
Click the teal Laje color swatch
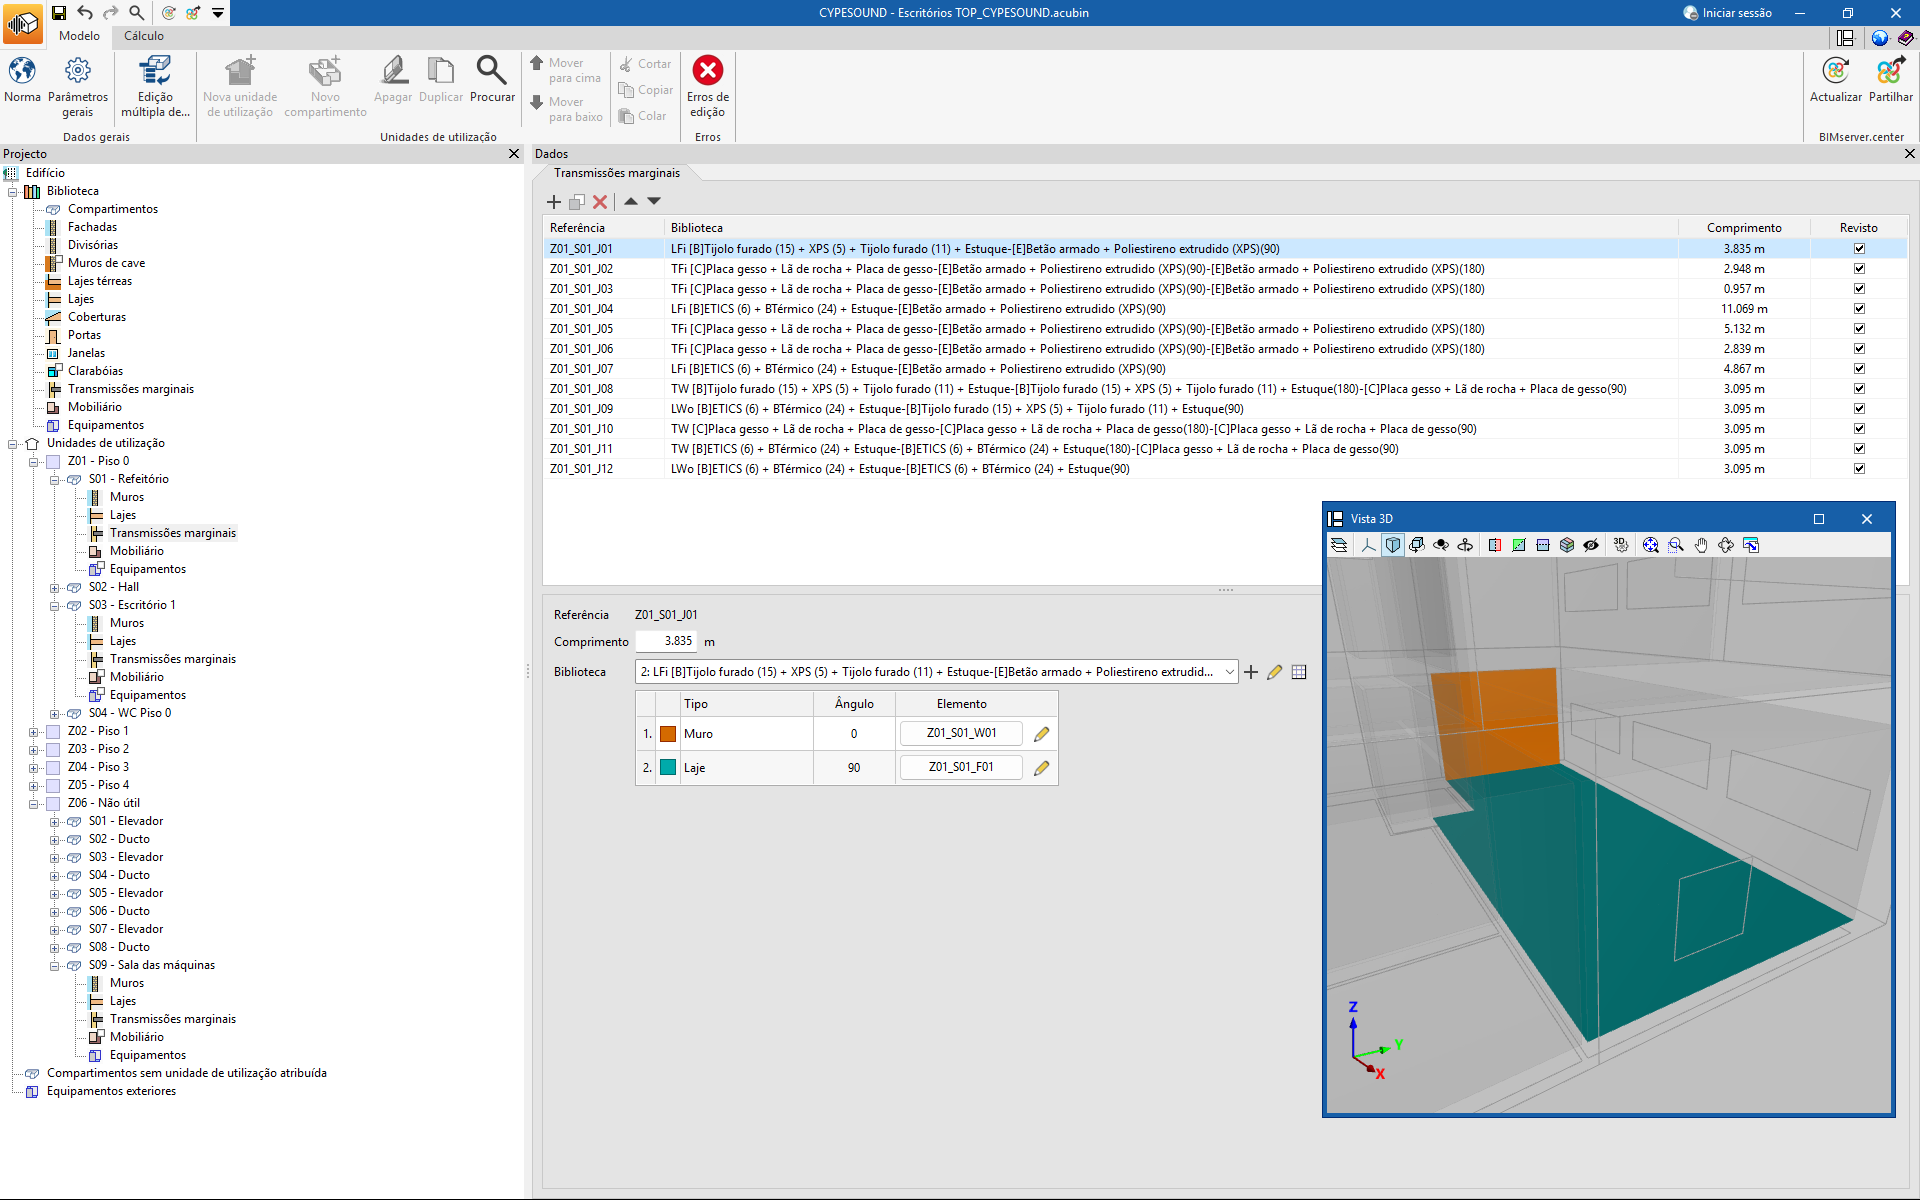(668, 768)
